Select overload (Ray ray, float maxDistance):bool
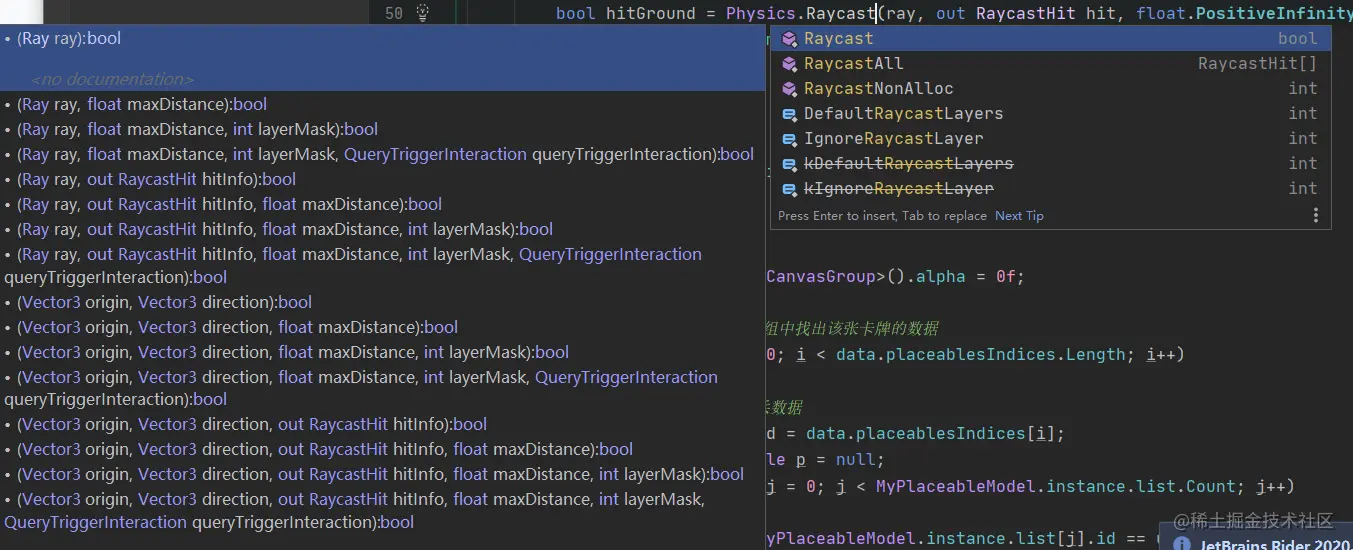 pyautogui.click(x=136, y=104)
